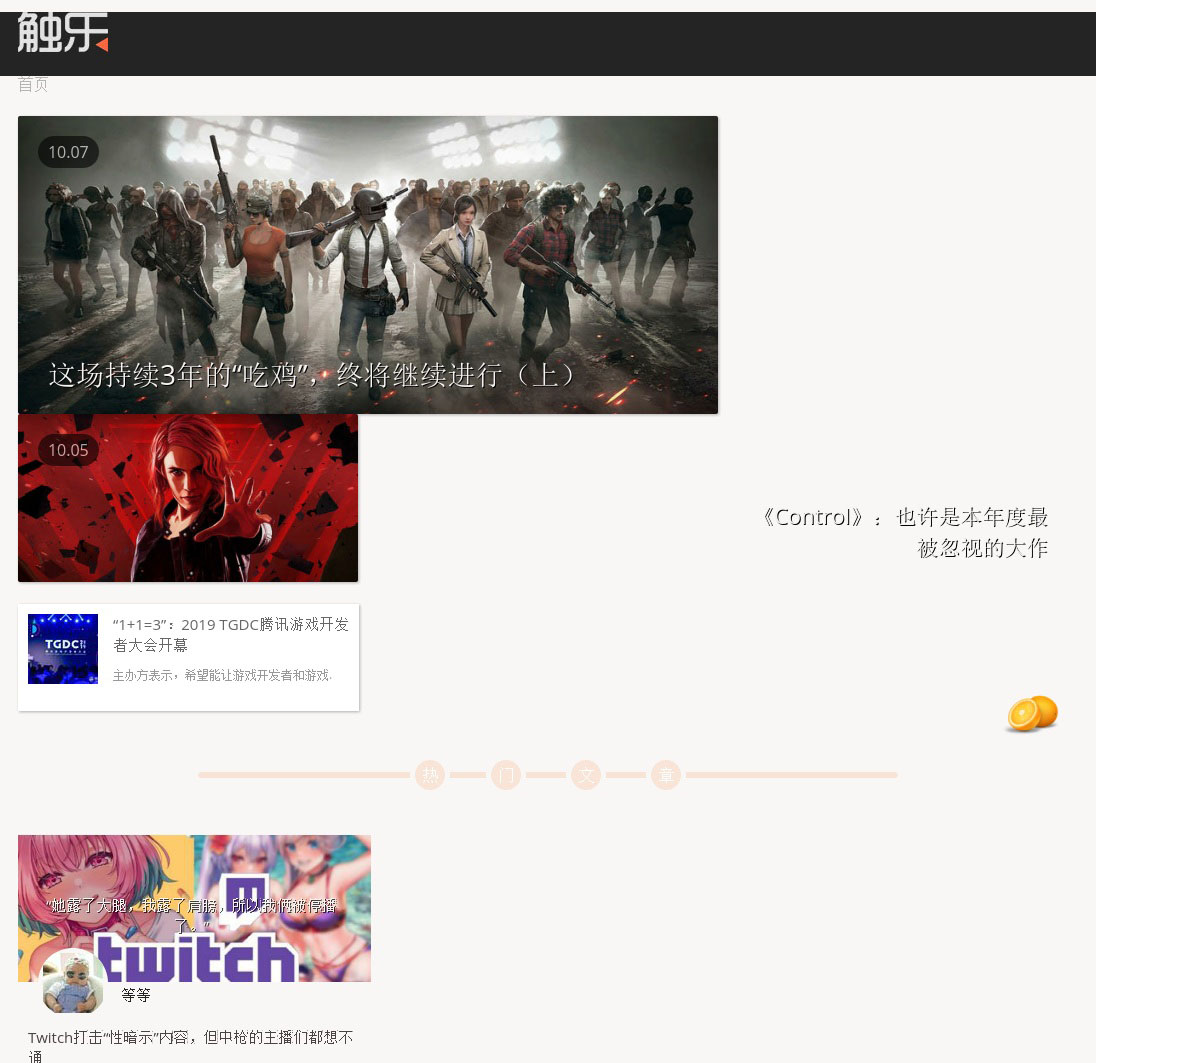
Task: Click the 触乐 site logo
Action: coord(62,32)
